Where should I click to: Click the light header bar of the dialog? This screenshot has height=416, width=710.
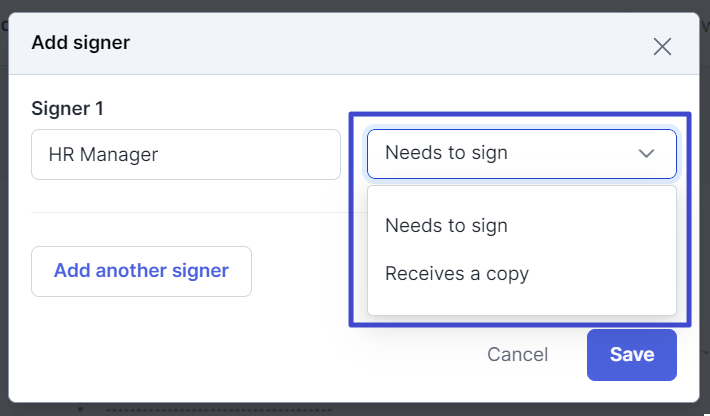tap(354, 43)
